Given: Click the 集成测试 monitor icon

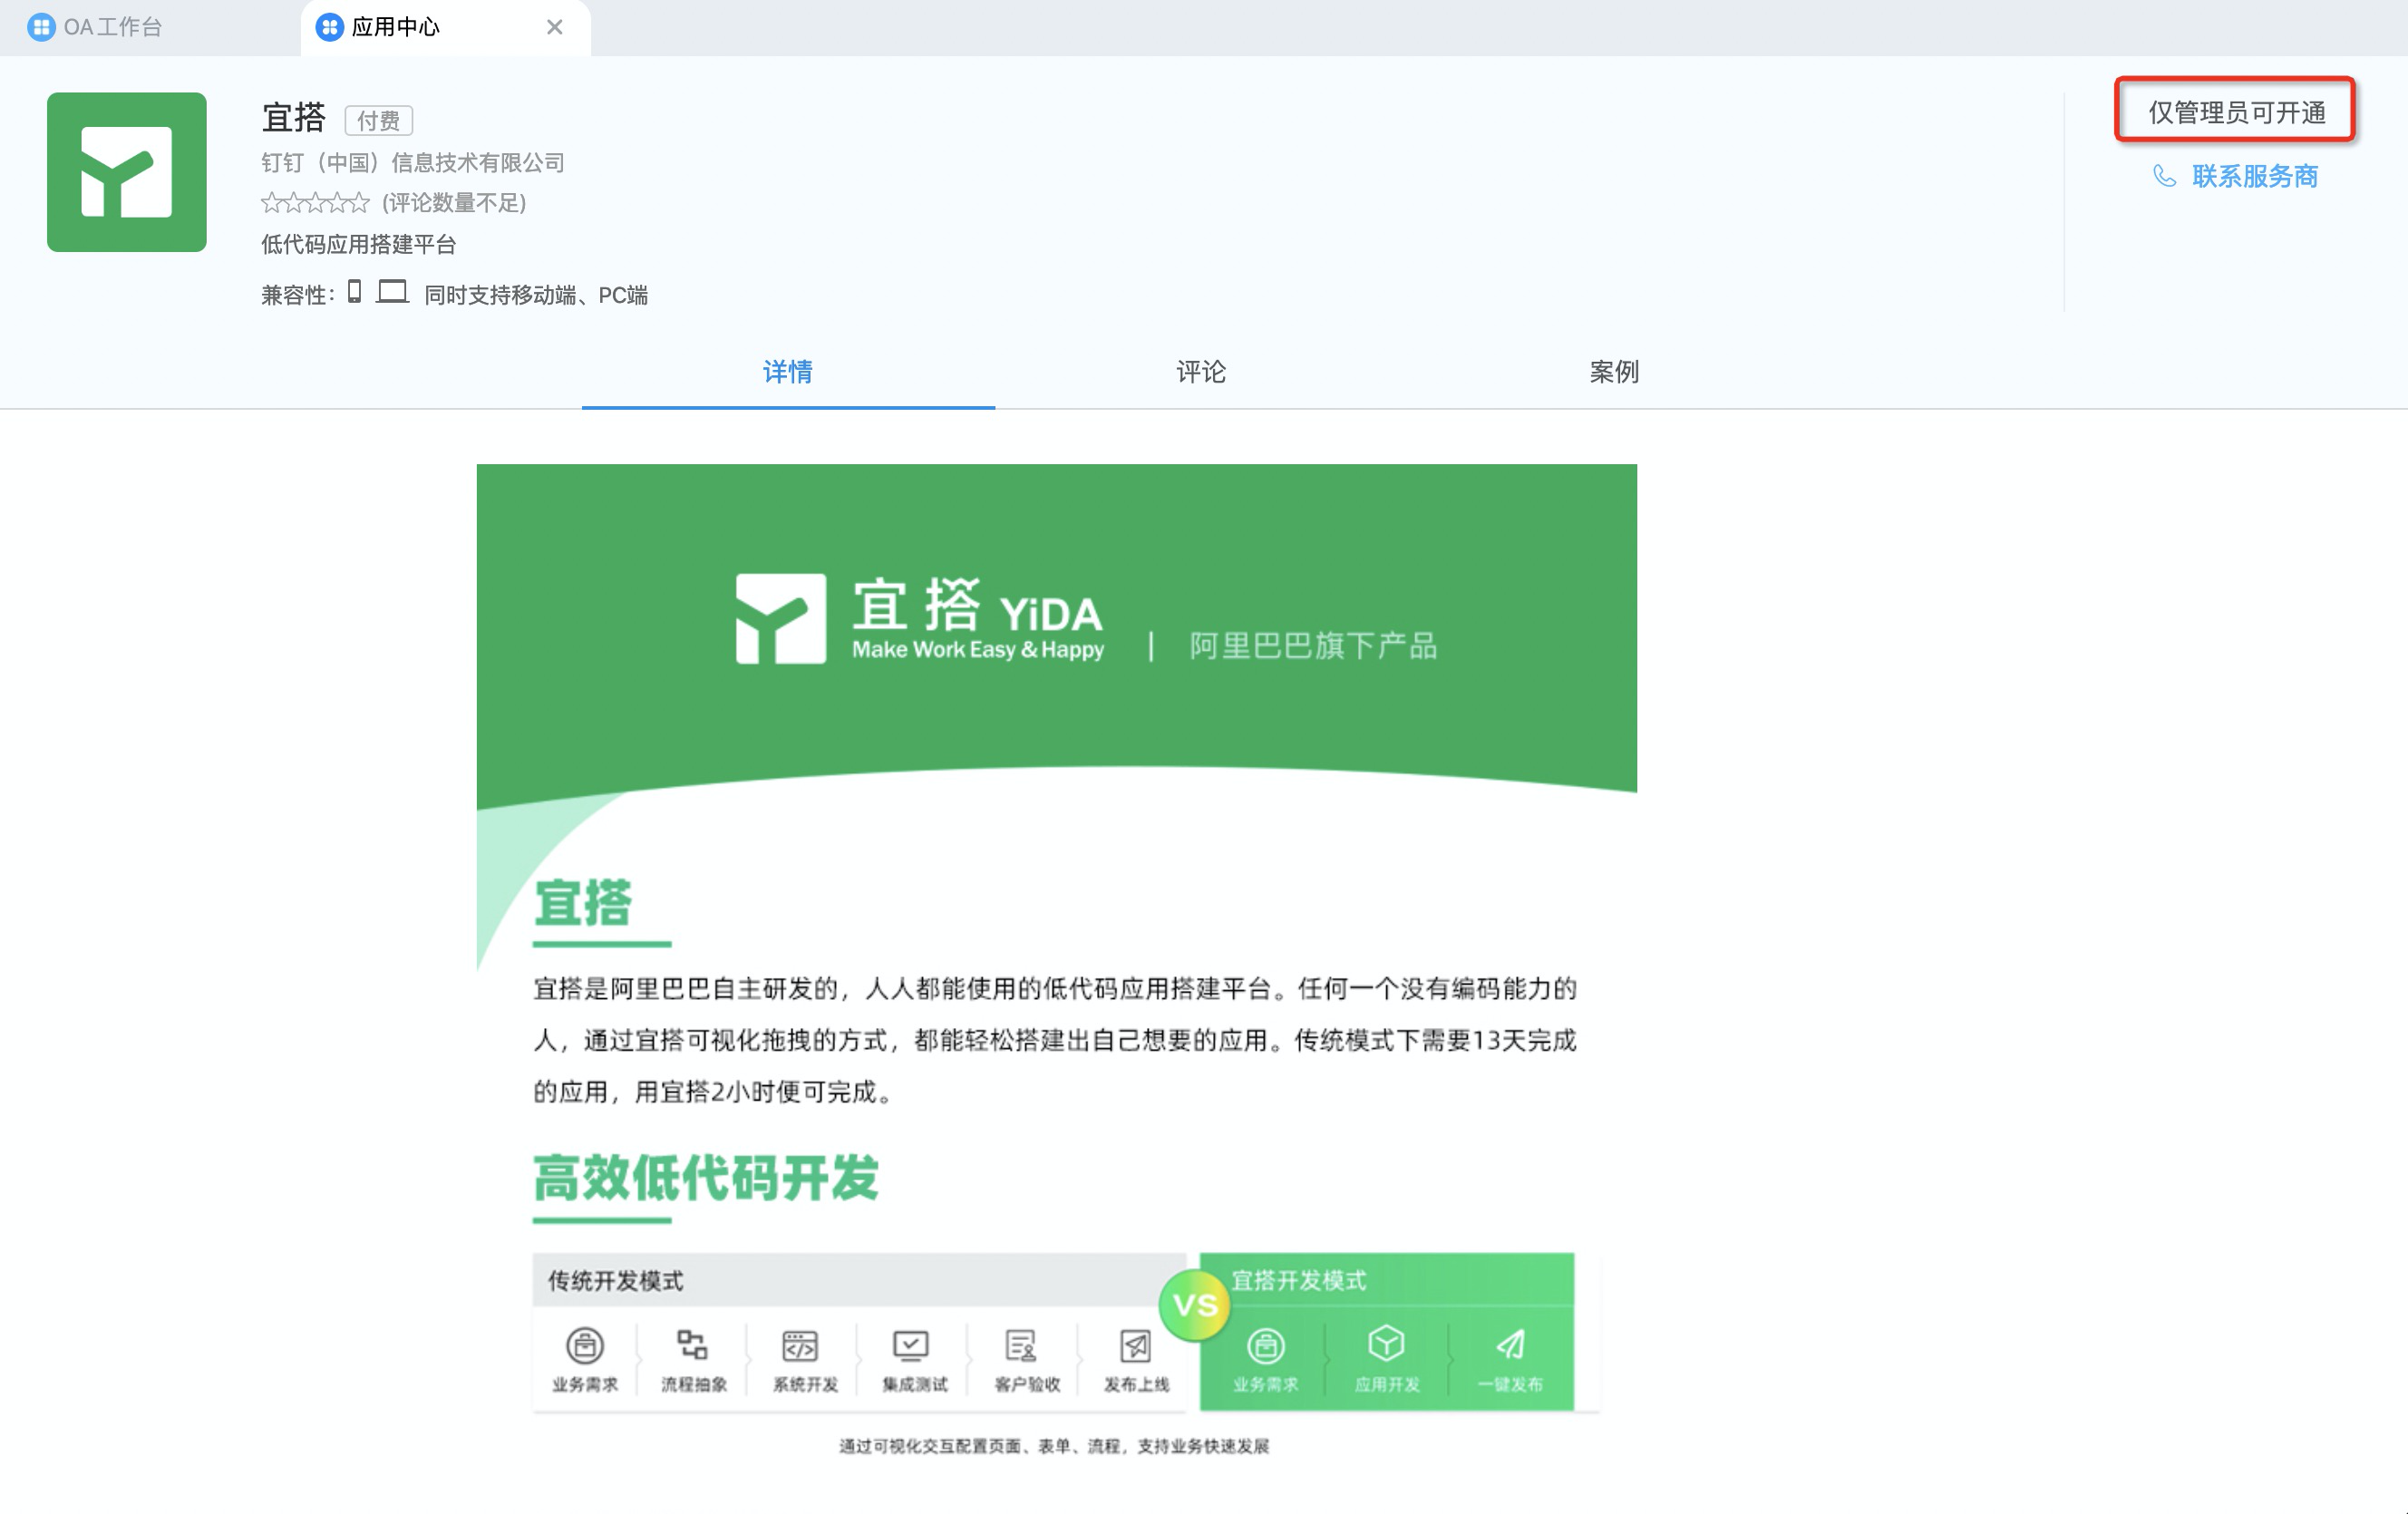Looking at the screenshot, I should (x=910, y=1346).
